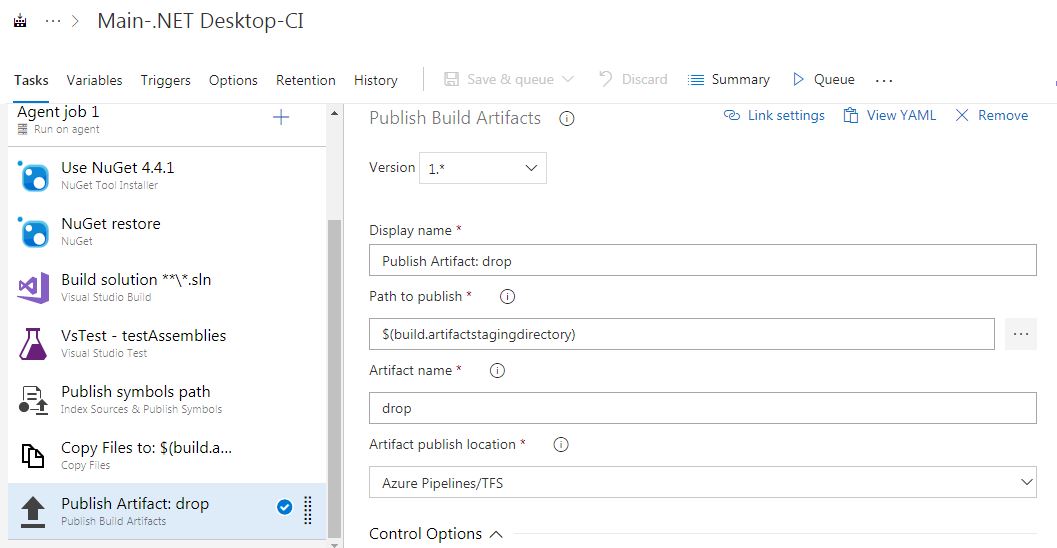Click the Azure DevOps project icon
The width and height of the screenshot is (1057, 548).
pos(20,21)
